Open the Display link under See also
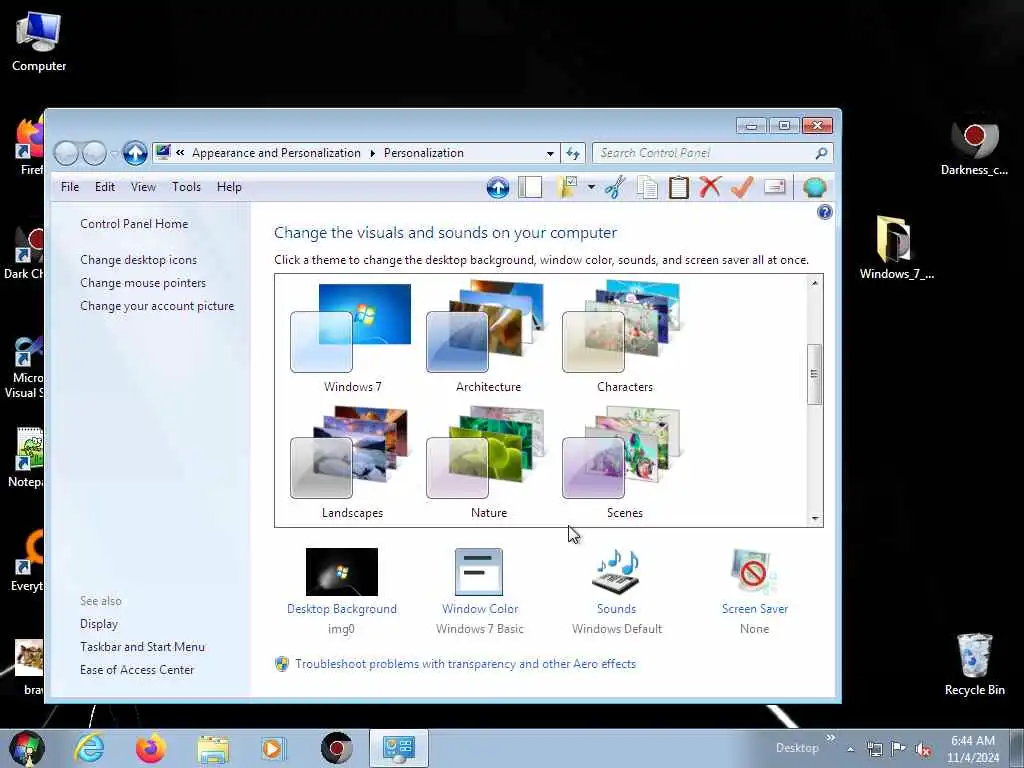 [99, 624]
